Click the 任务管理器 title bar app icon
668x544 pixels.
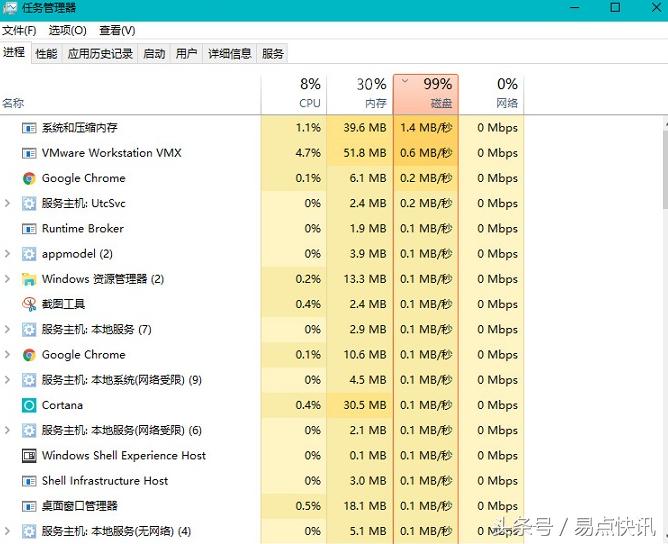click(10, 8)
